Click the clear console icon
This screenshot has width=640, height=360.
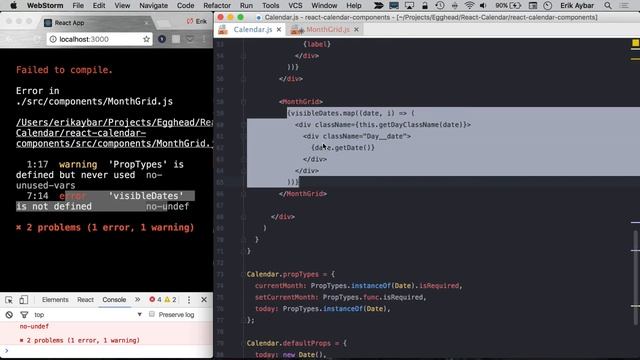tap(9, 315)
